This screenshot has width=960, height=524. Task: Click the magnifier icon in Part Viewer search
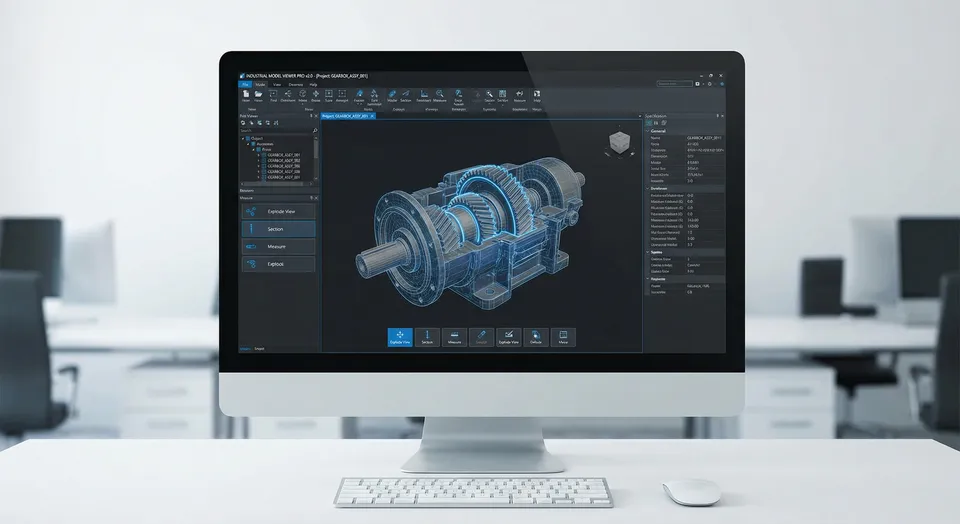click(x=315, y=130)
